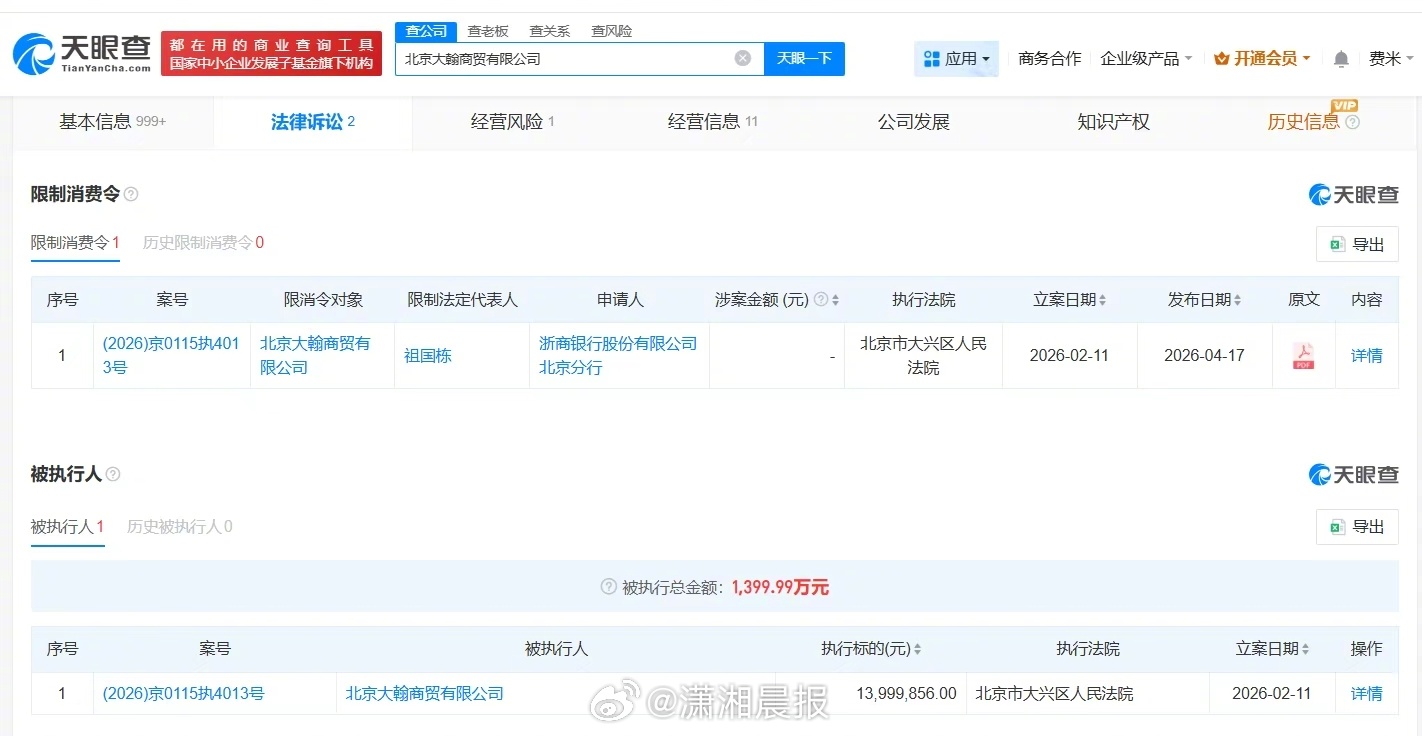Click help icon next to 限制消费令 heading
1422x736 pixels.
point(131,194)
